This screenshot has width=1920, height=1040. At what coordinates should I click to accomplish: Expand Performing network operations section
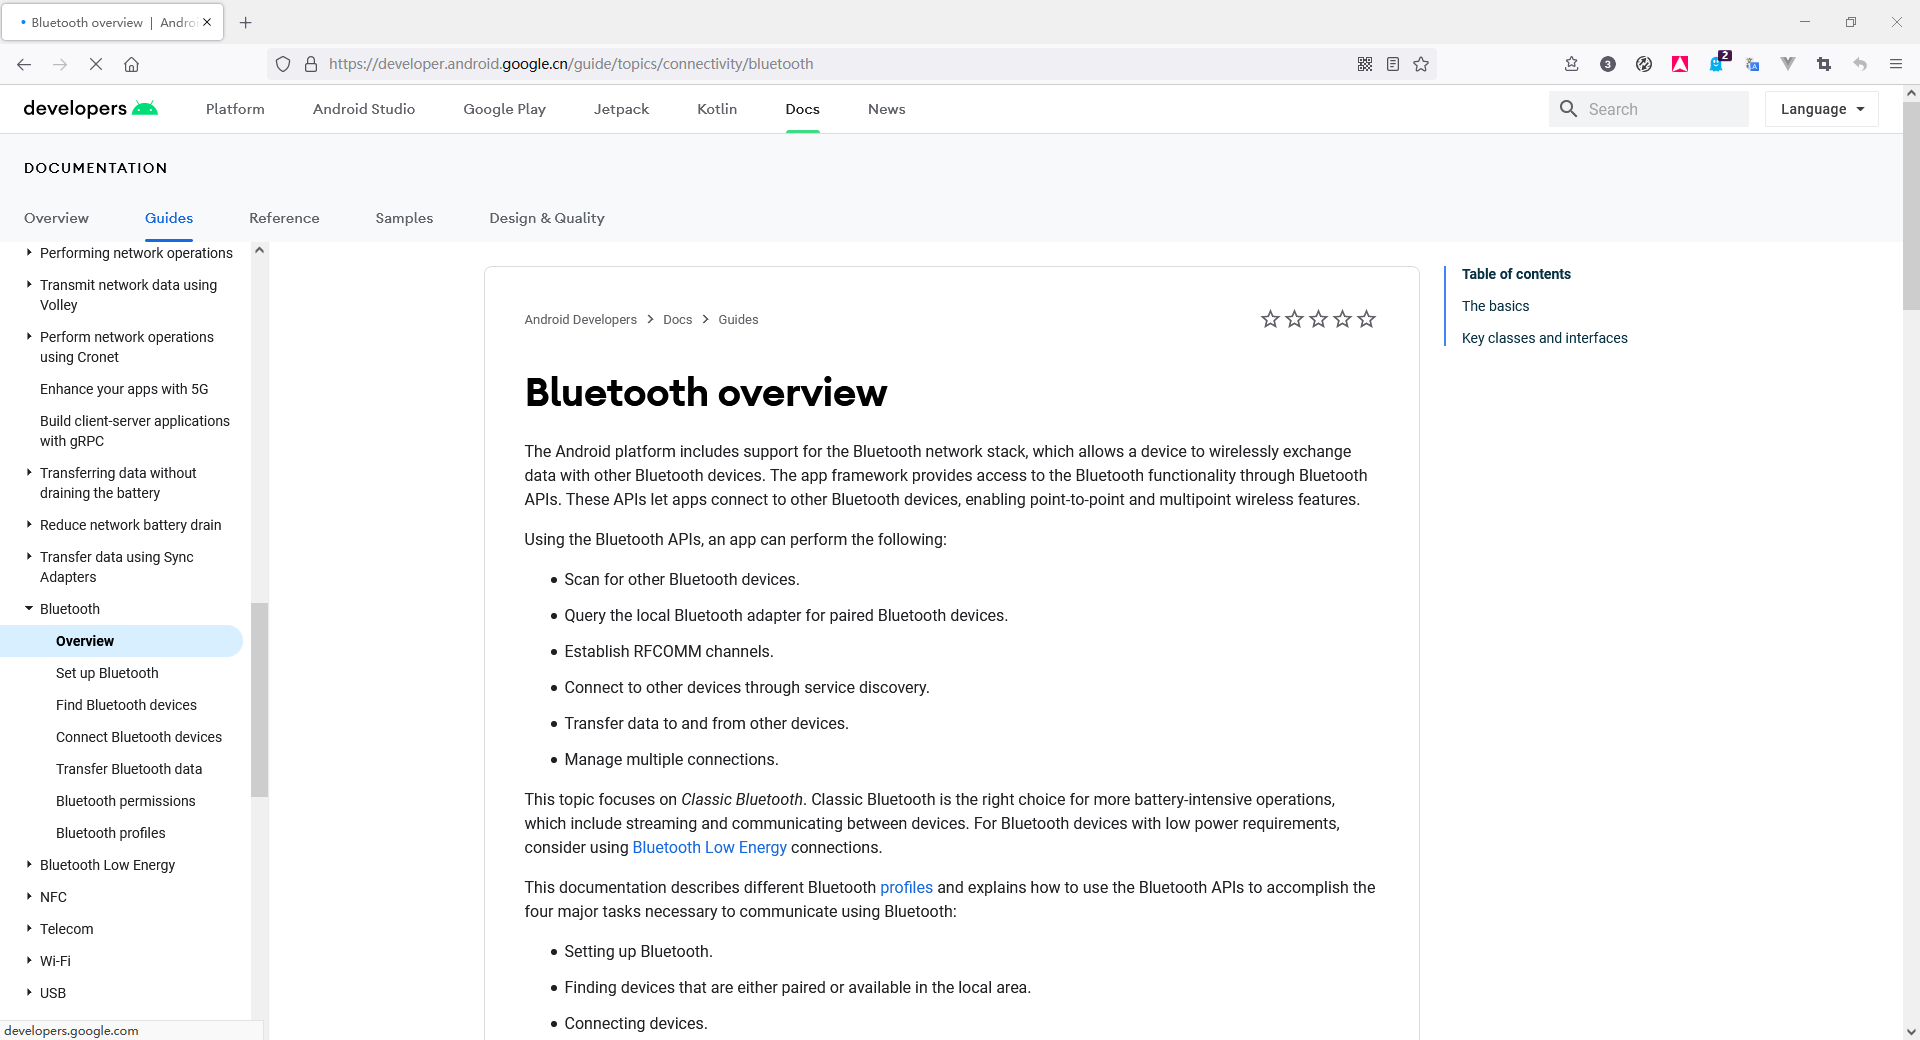[29, 252]
